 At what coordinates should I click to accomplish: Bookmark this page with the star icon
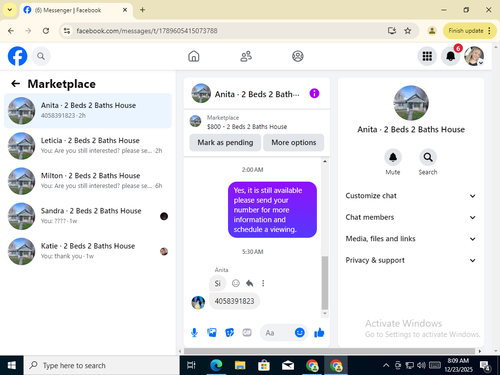point(408,31)
